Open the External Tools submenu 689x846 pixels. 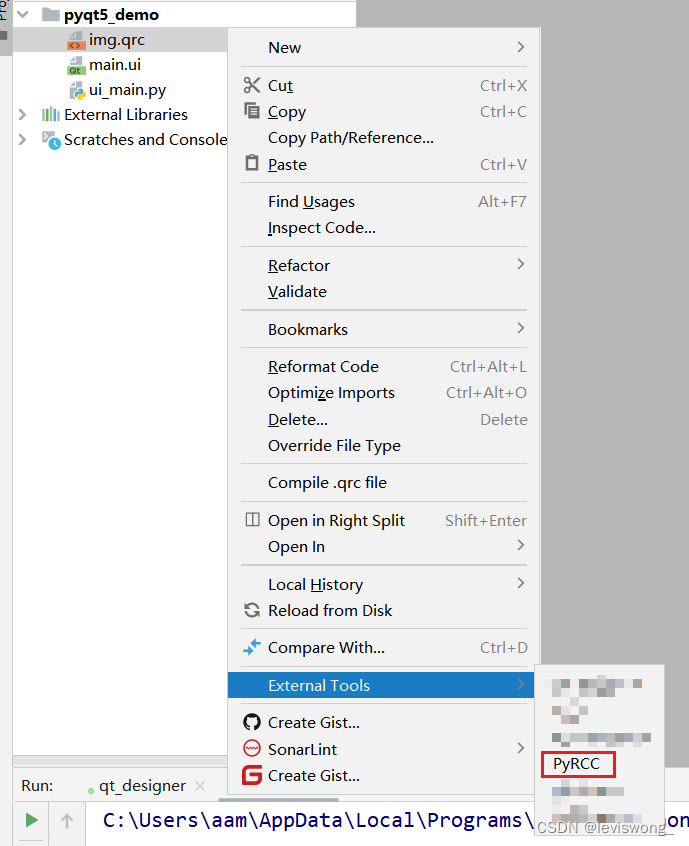320,685
